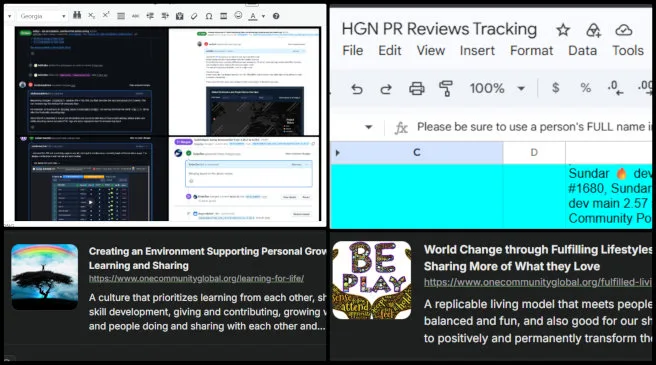Viewport: 656px width, 365px height.
Task: Star the HGN PR Reviews Tracking sheet
Action: (x=563, y=30)
